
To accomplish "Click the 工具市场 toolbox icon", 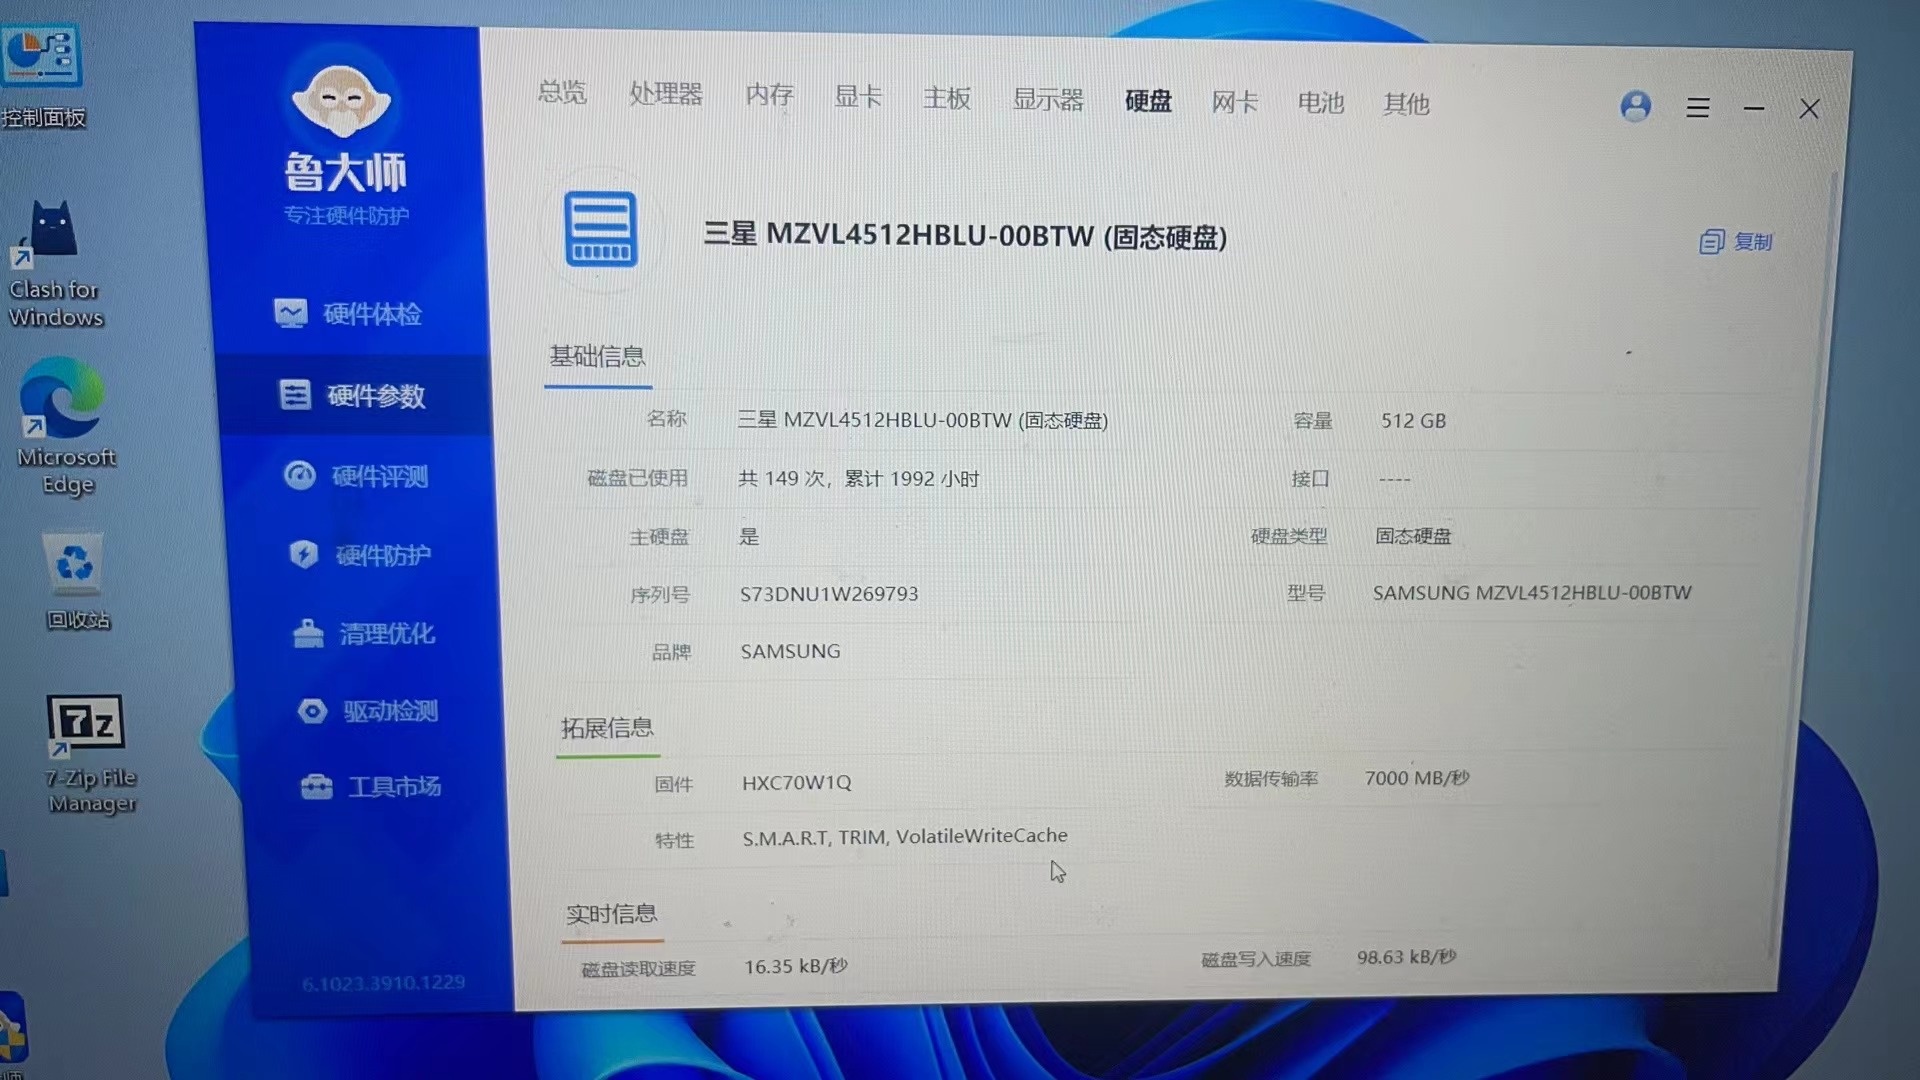I will tap(316, 787).
